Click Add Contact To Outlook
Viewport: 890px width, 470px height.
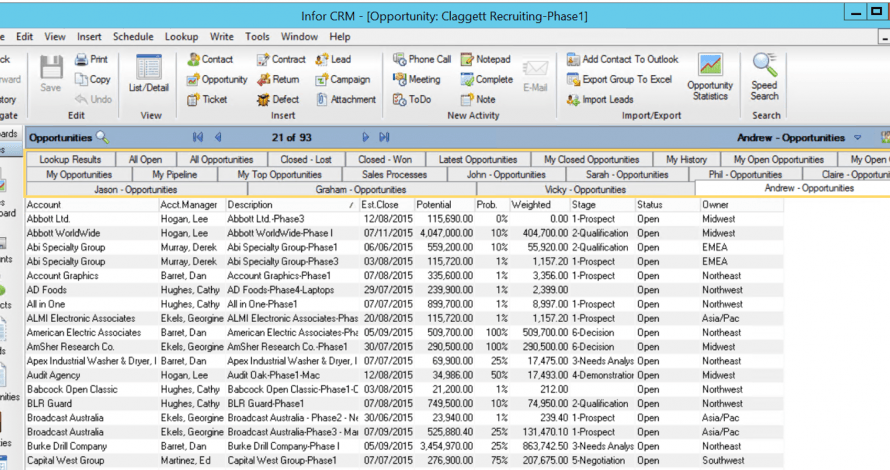(622, 59)
